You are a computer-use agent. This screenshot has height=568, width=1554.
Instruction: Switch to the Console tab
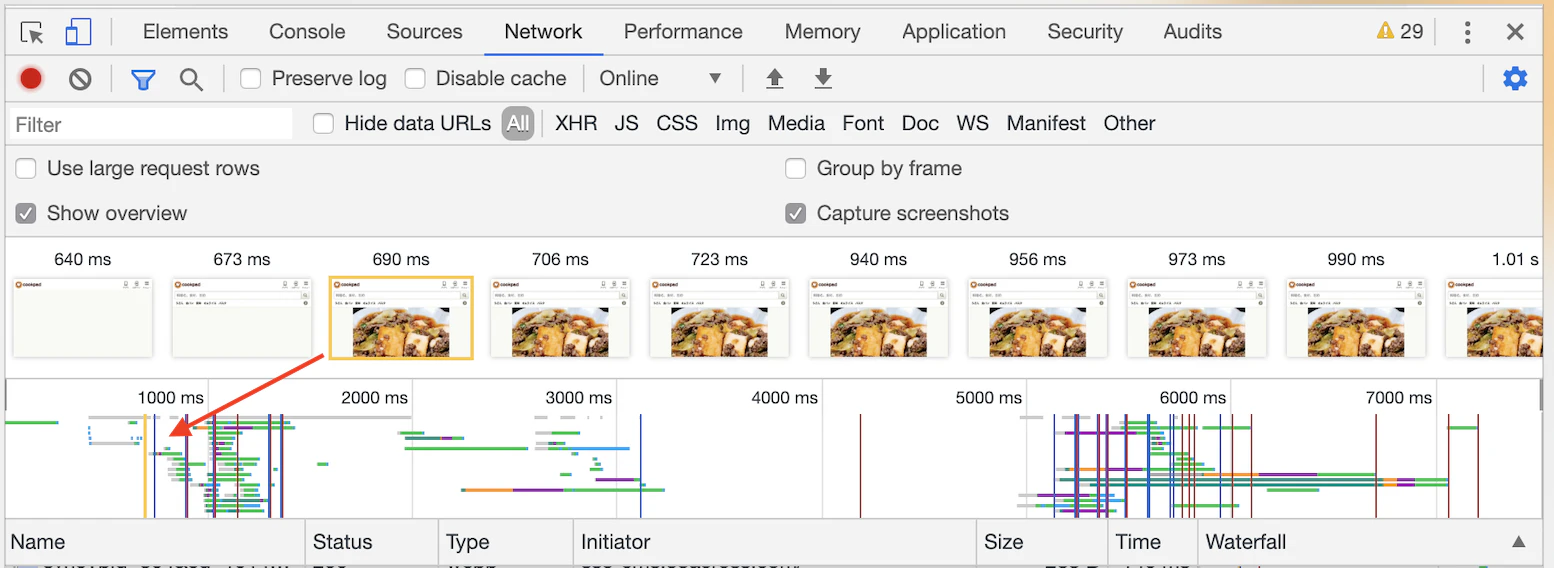pyautogui.click(x=307, y=32)
